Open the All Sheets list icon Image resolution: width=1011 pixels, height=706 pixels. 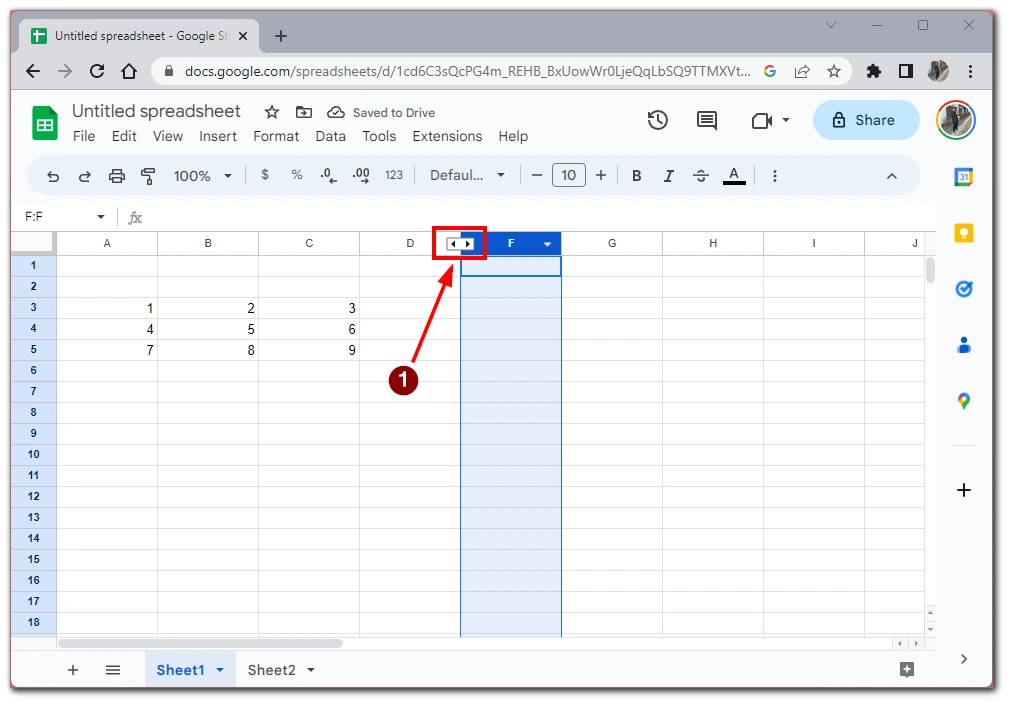pos(113,670)
